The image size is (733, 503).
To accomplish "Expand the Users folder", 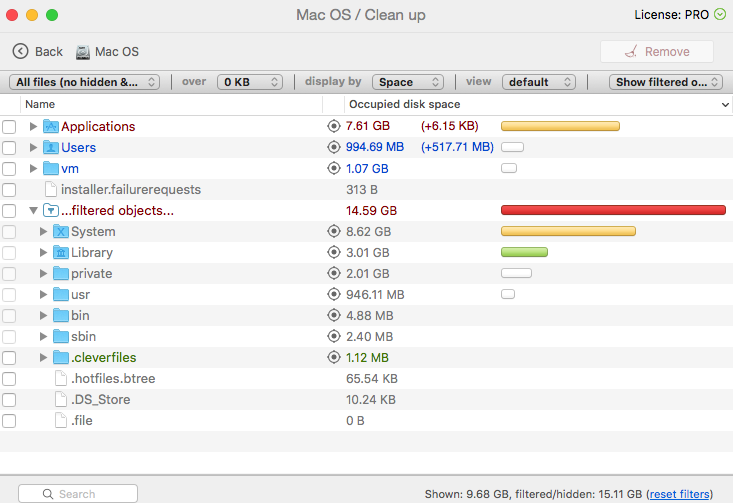I will pos(33,147).
